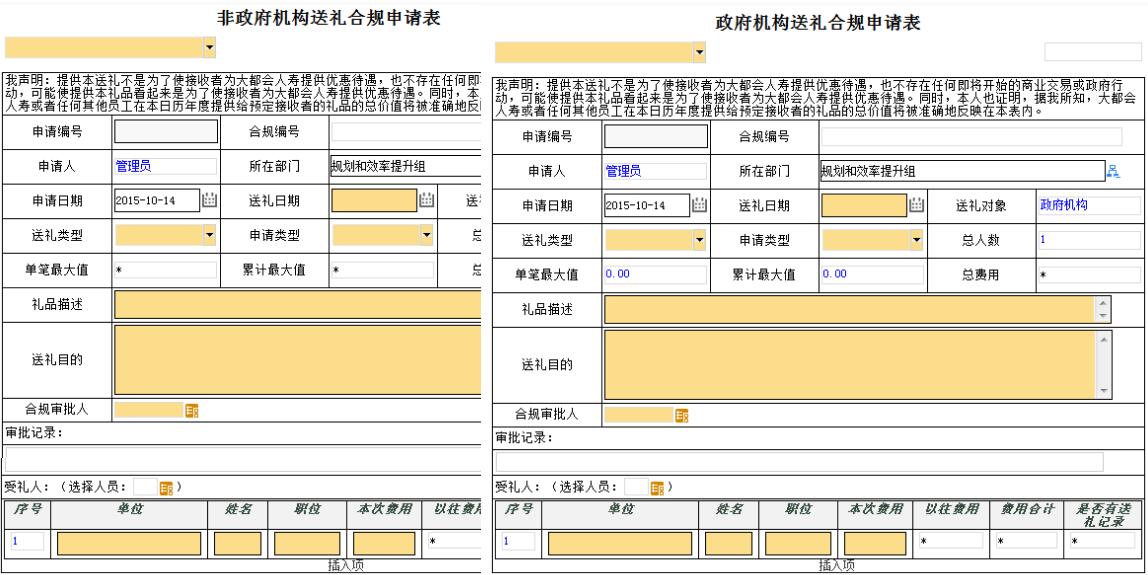
Task: Click the 合规审批人 field in the 政府机构 form
Action: click(x=638, y=415)
